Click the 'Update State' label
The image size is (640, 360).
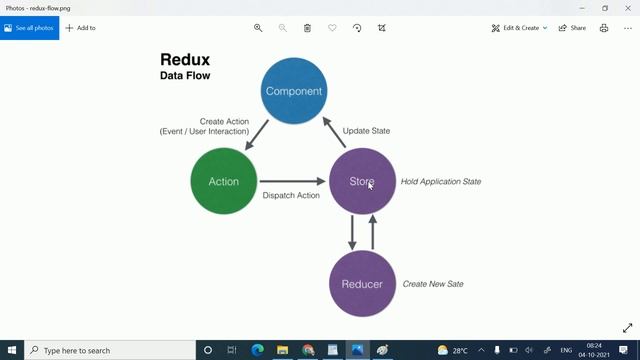(x=366, y=131)
